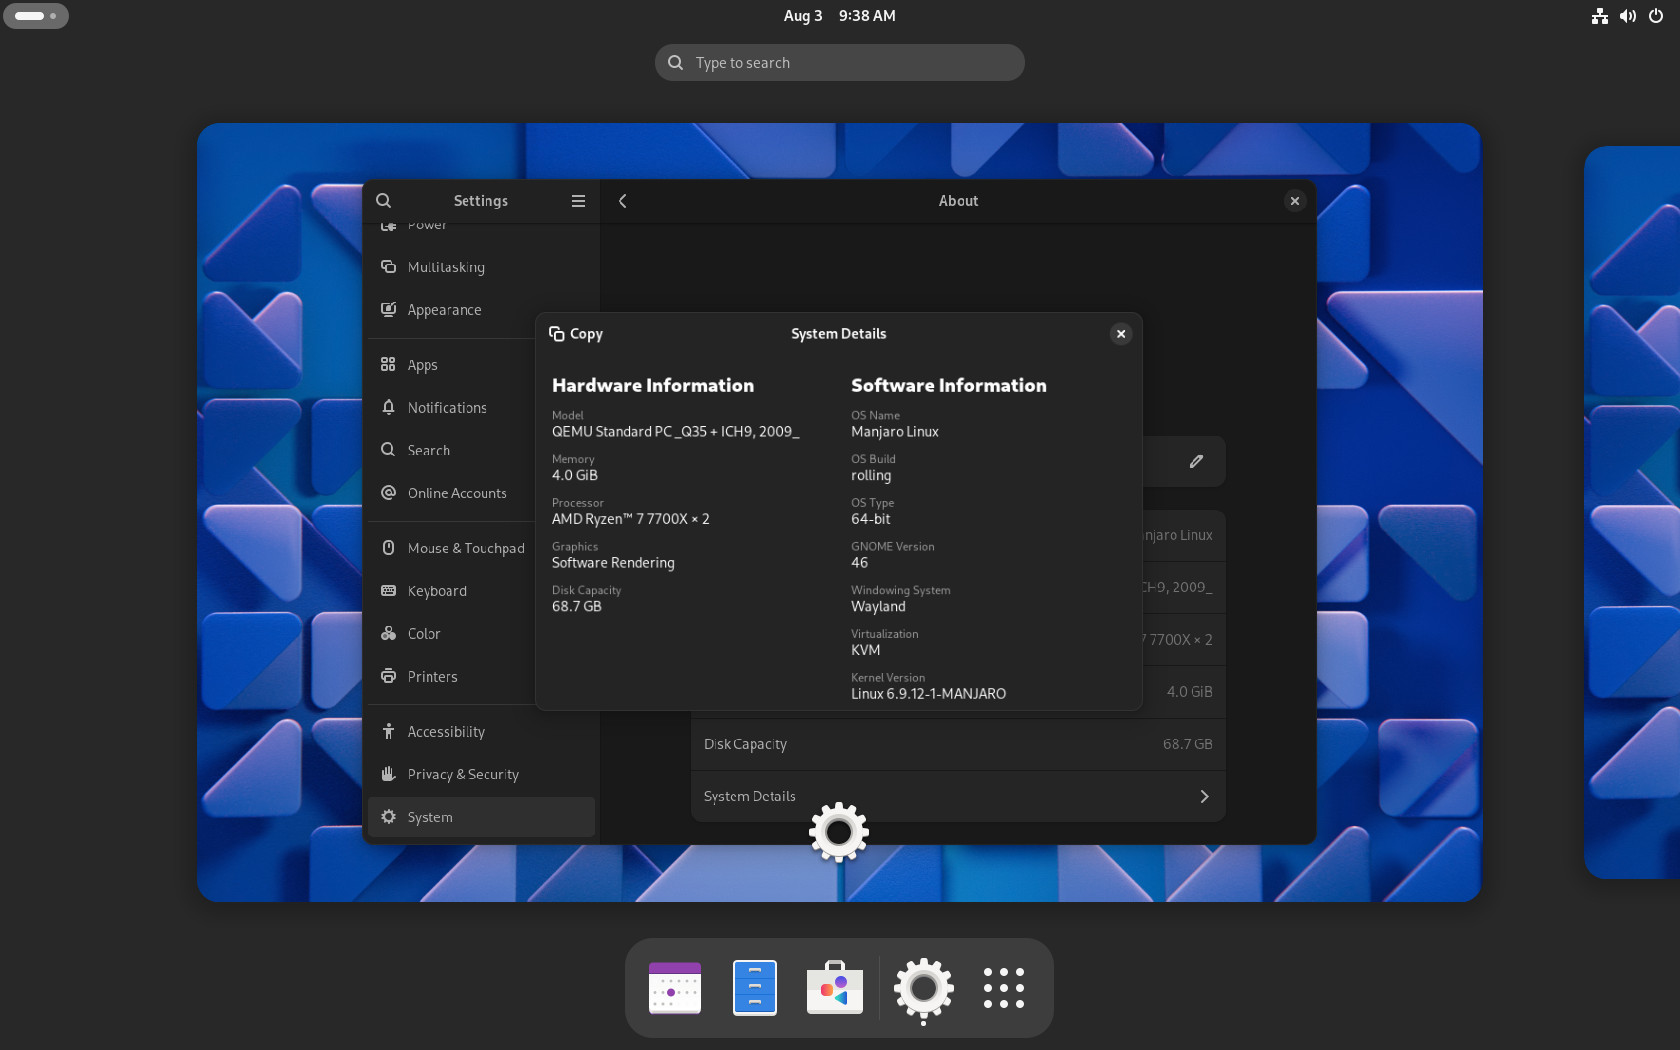Click the Privacy & Security hand icon
The image size is (1680, 1050).
click(388, 774)
